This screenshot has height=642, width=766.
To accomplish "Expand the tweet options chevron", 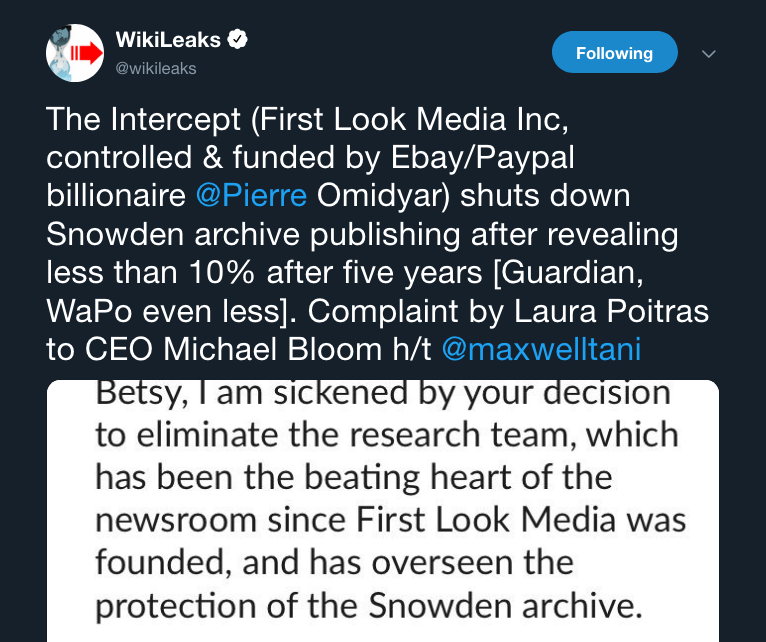I will pos(709,54).
